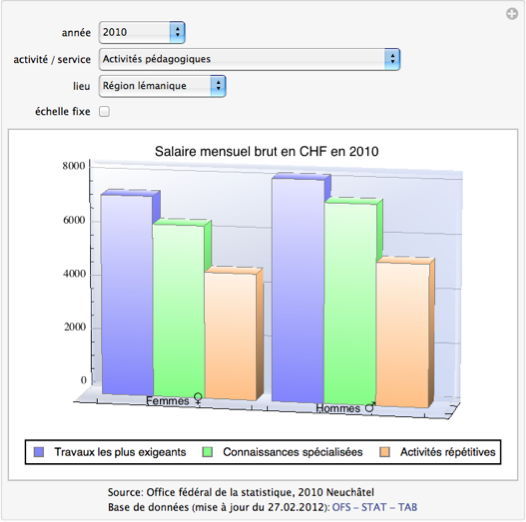Select the orange Hommes bar
Viewport: 526px width, 522px height.
point(403,335)
